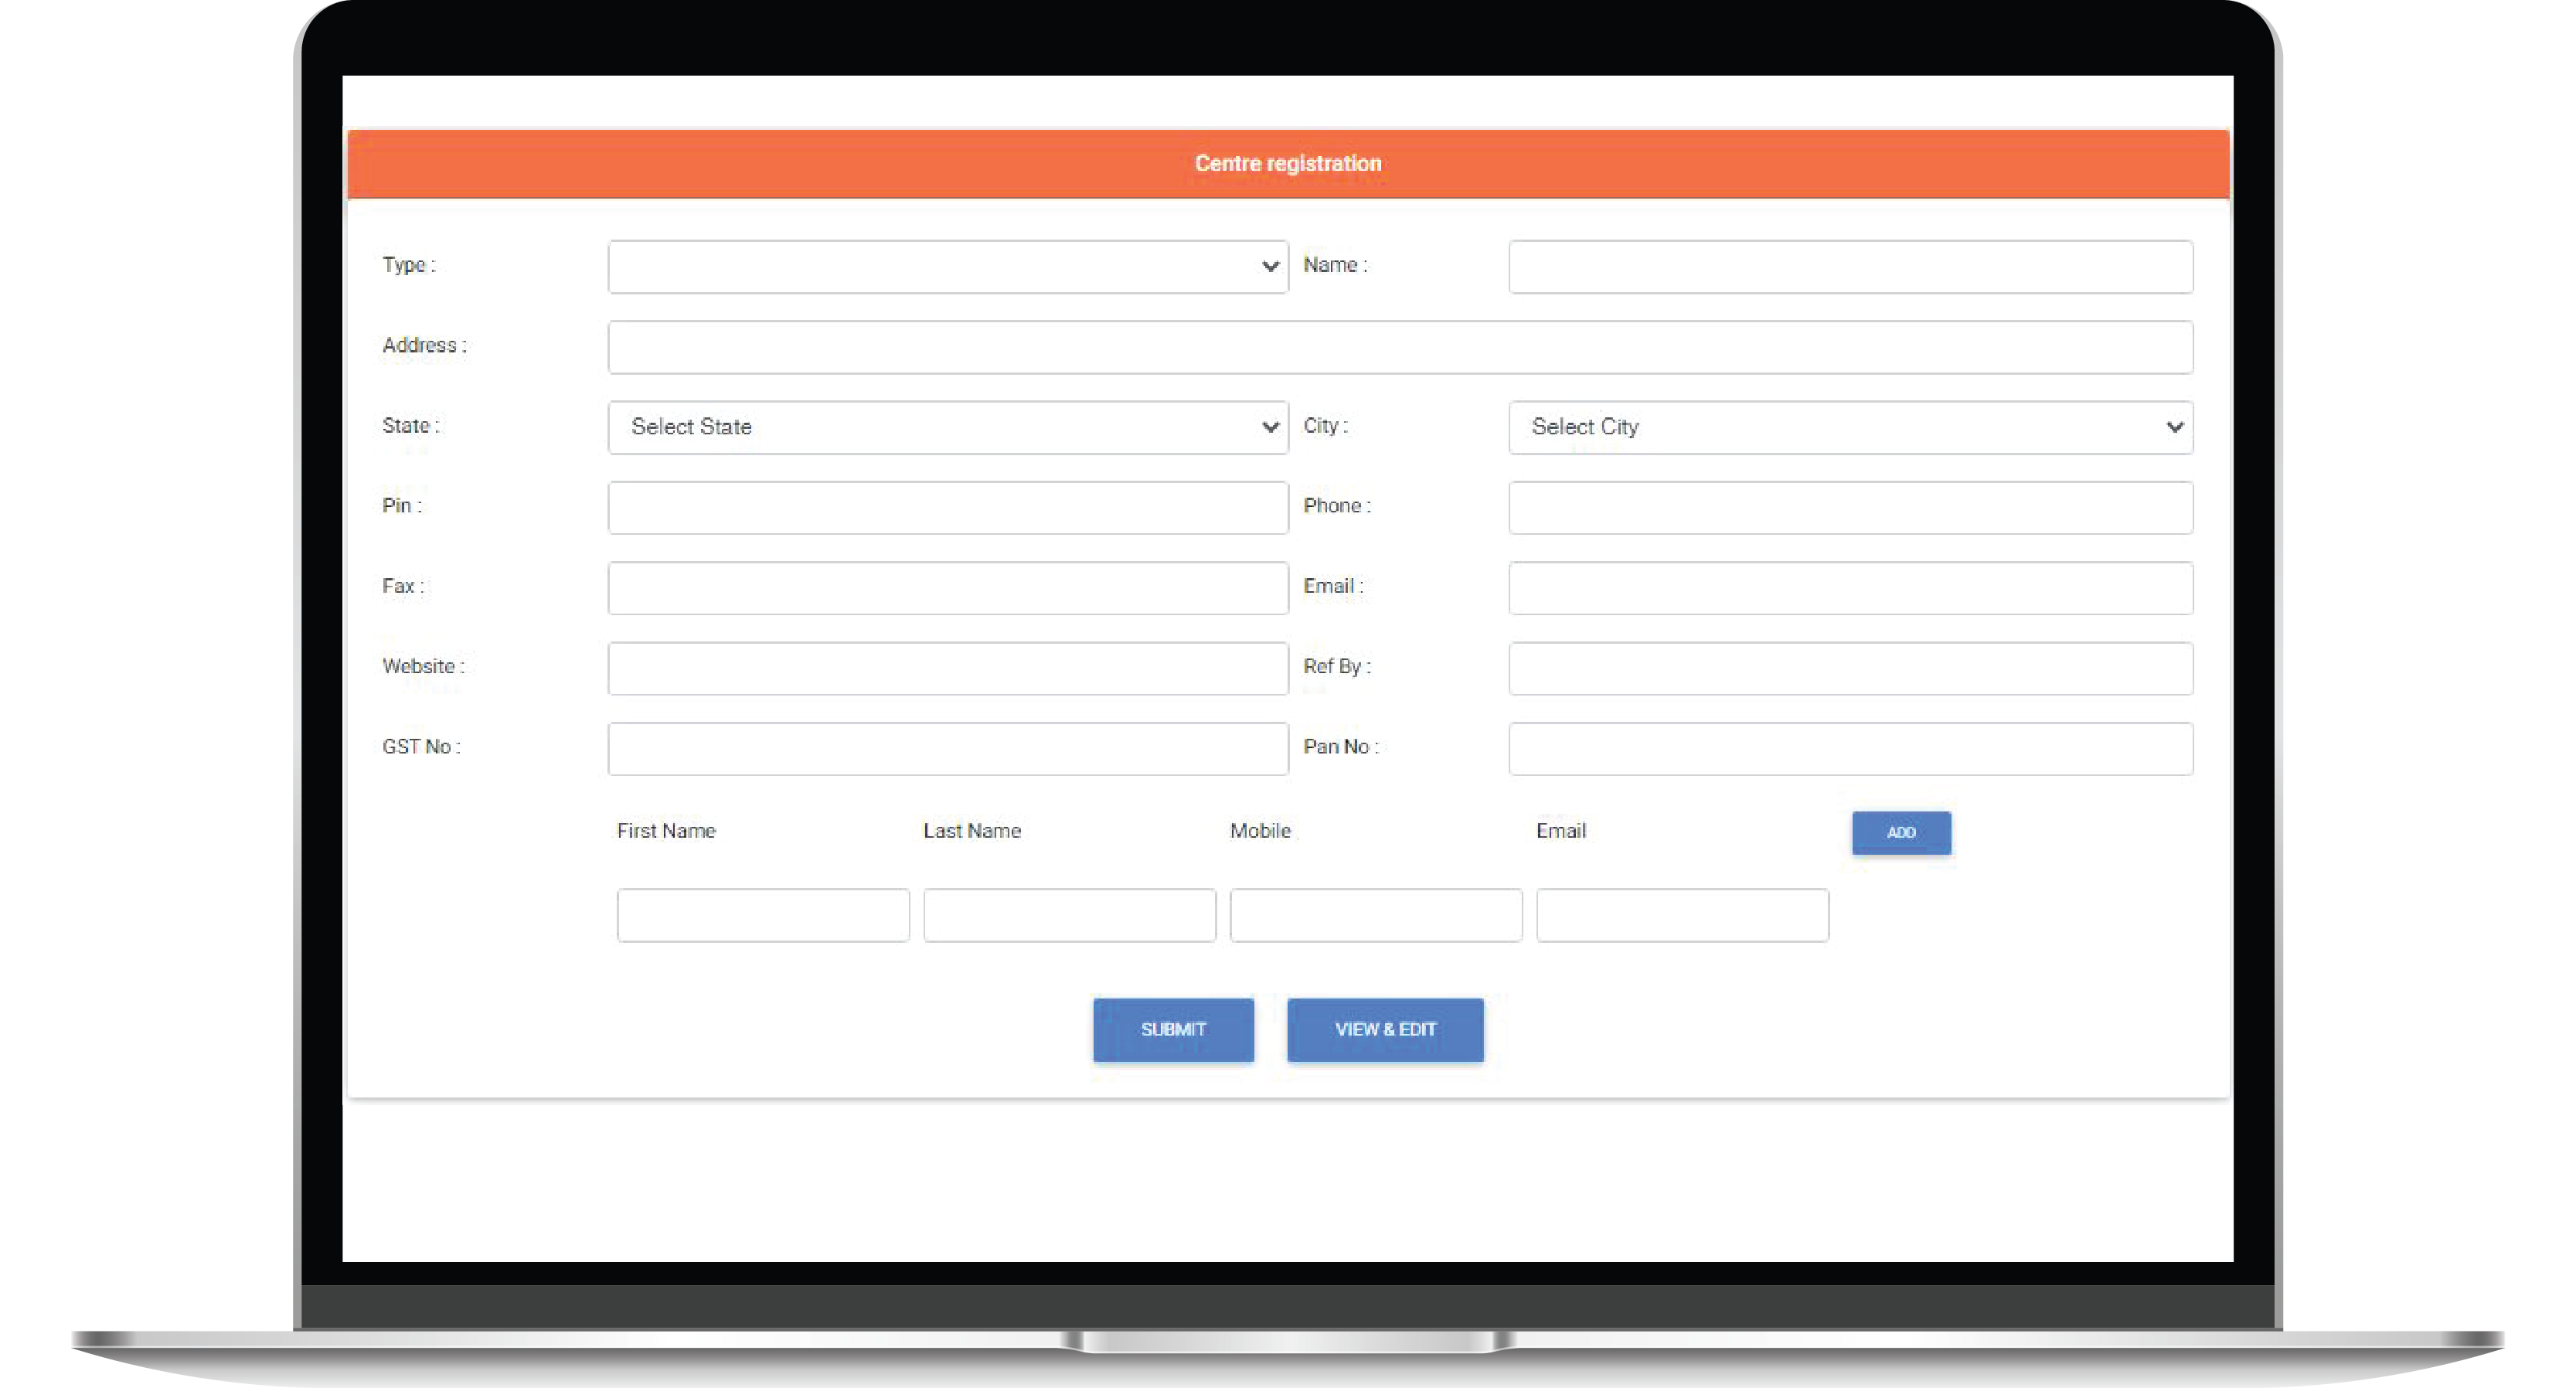Focus the Address text field
2576x1388 pixels.
pyautogui.click(x=1400, y=347)
